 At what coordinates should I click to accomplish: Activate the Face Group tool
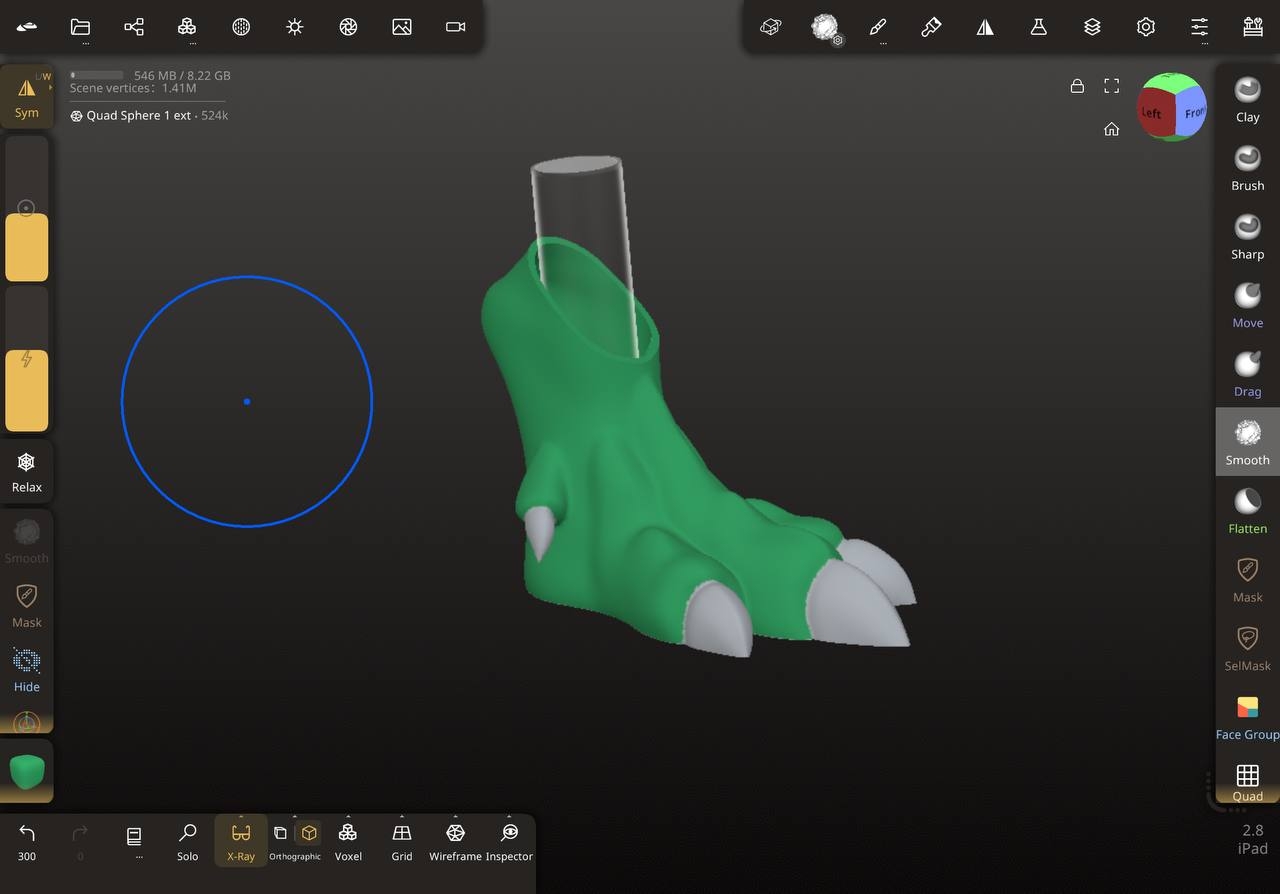point(1247,717)
